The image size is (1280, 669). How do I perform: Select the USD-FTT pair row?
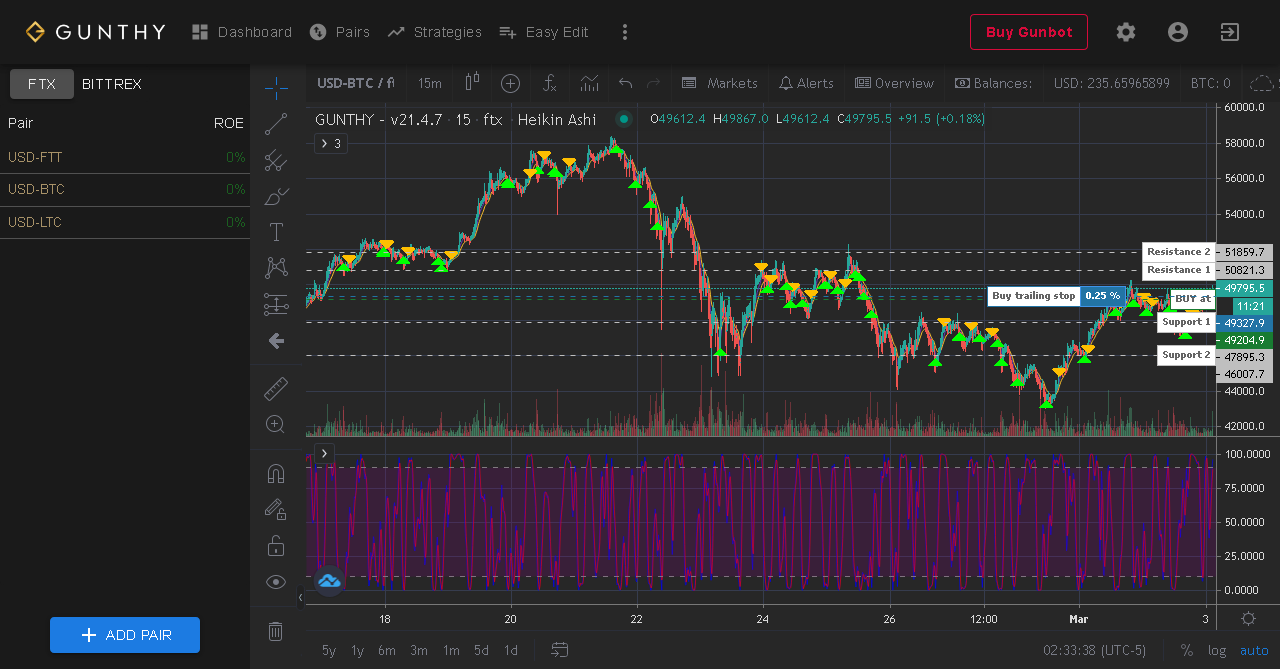[125, 157]
